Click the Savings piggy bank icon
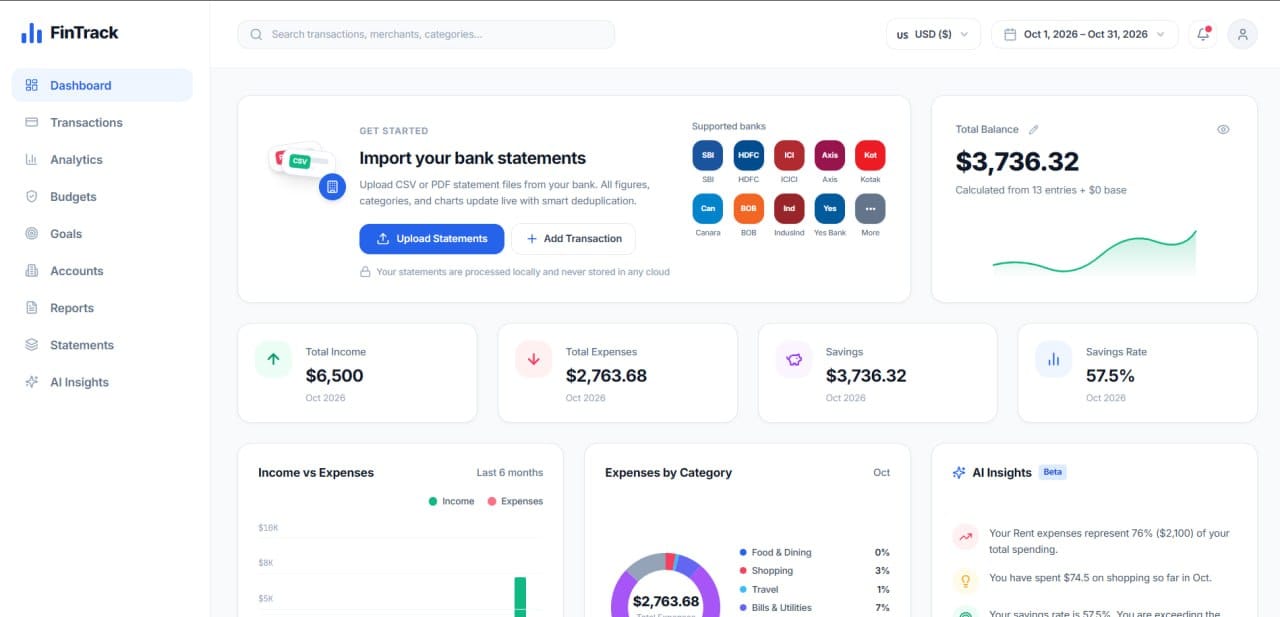The height and width of the screenshot is (617, 1280). tap(794, 359)
